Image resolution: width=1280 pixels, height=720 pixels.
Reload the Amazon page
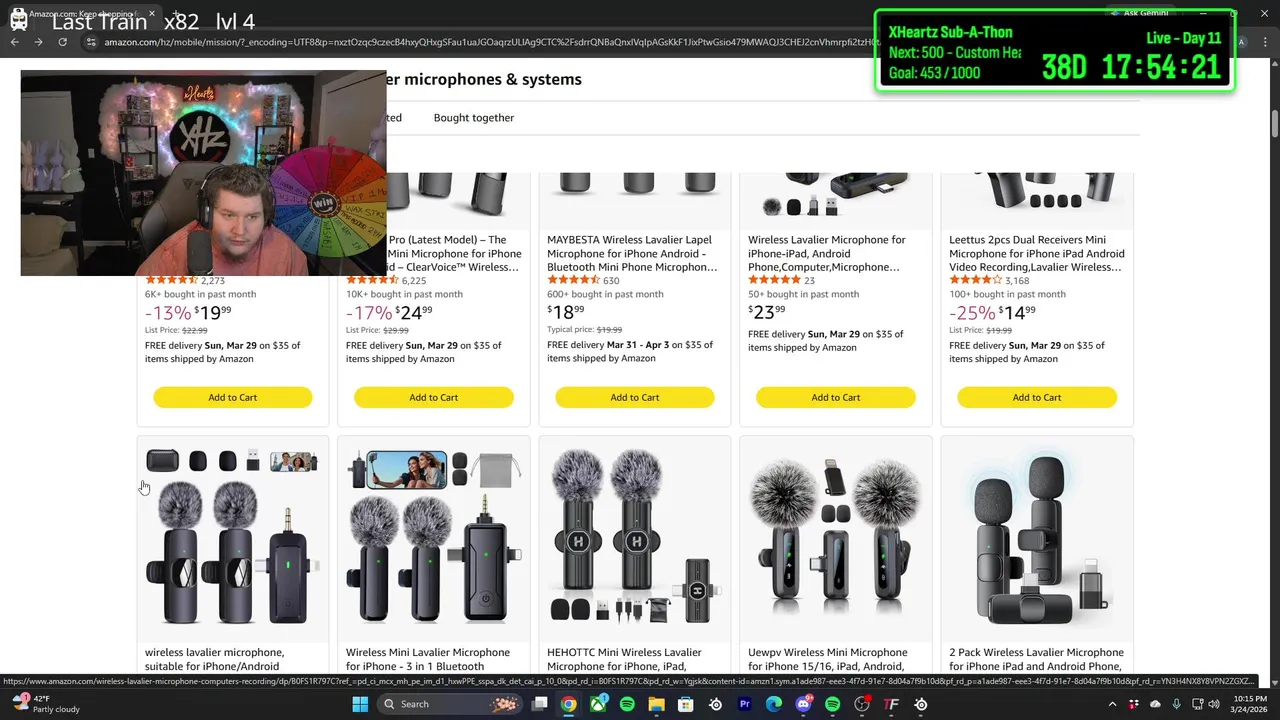coord(62,42)
